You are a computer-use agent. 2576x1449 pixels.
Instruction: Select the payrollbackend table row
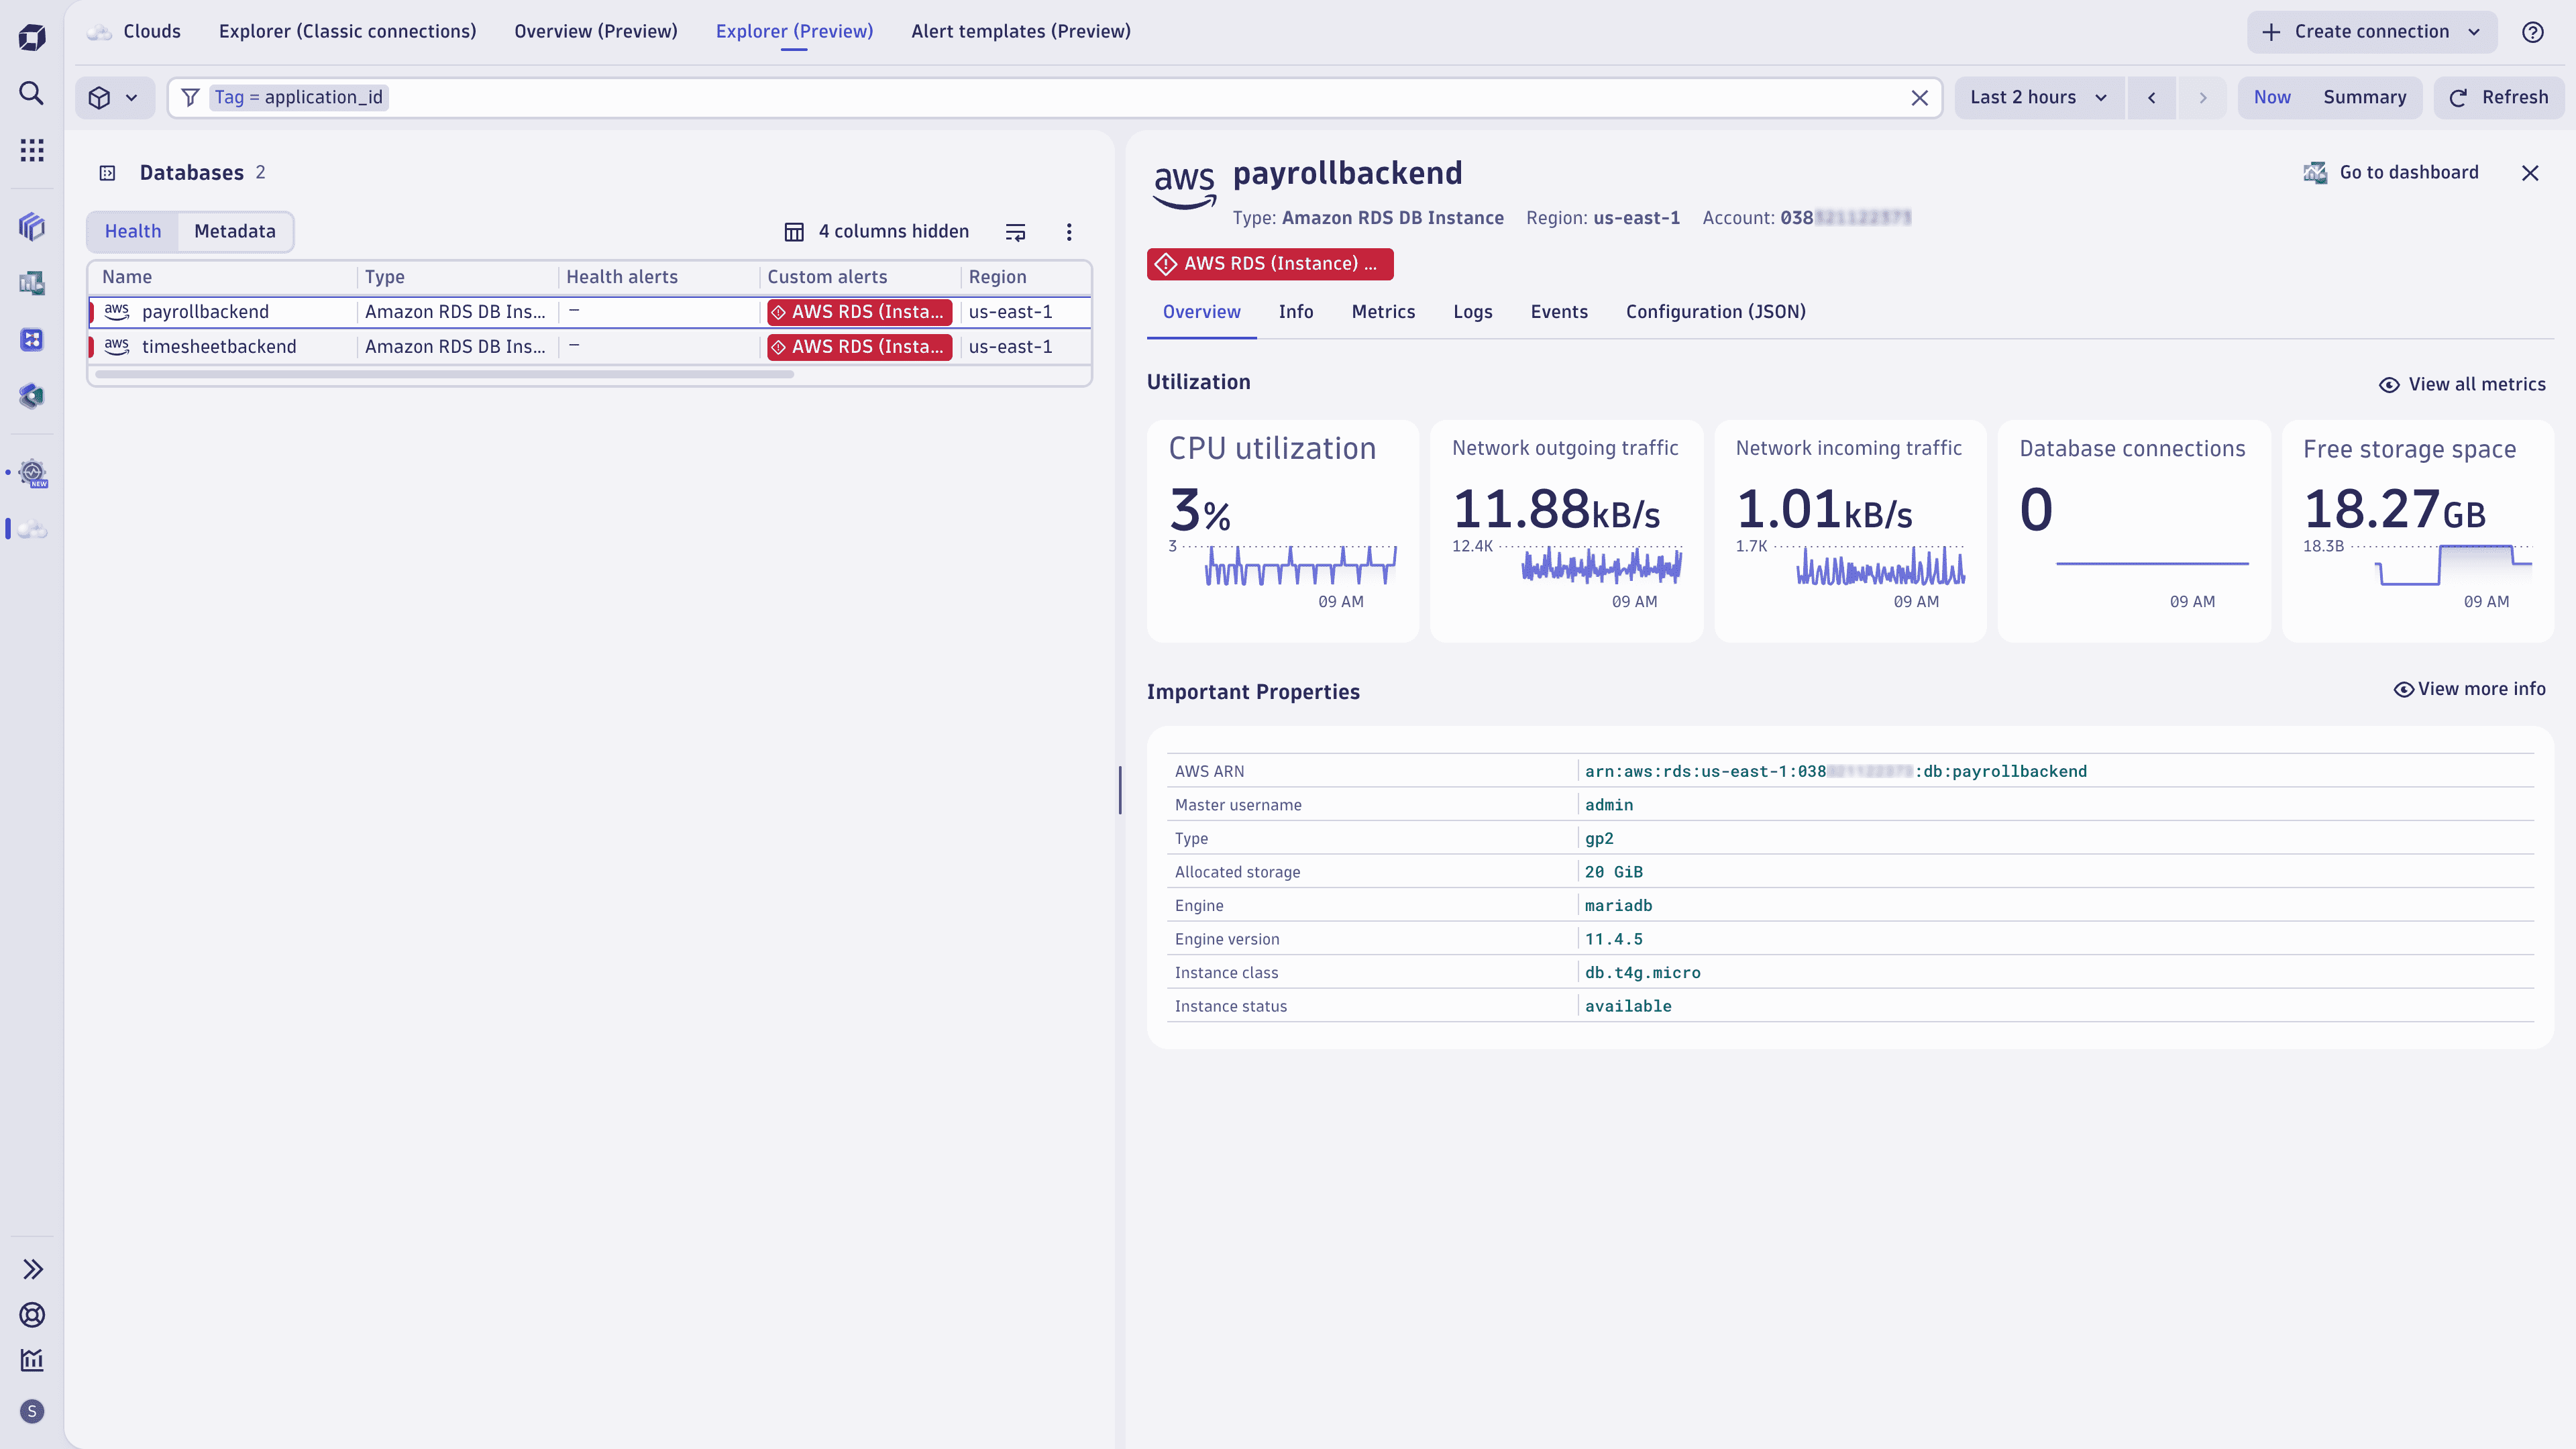pyautogui.click(x=590, y=312)
